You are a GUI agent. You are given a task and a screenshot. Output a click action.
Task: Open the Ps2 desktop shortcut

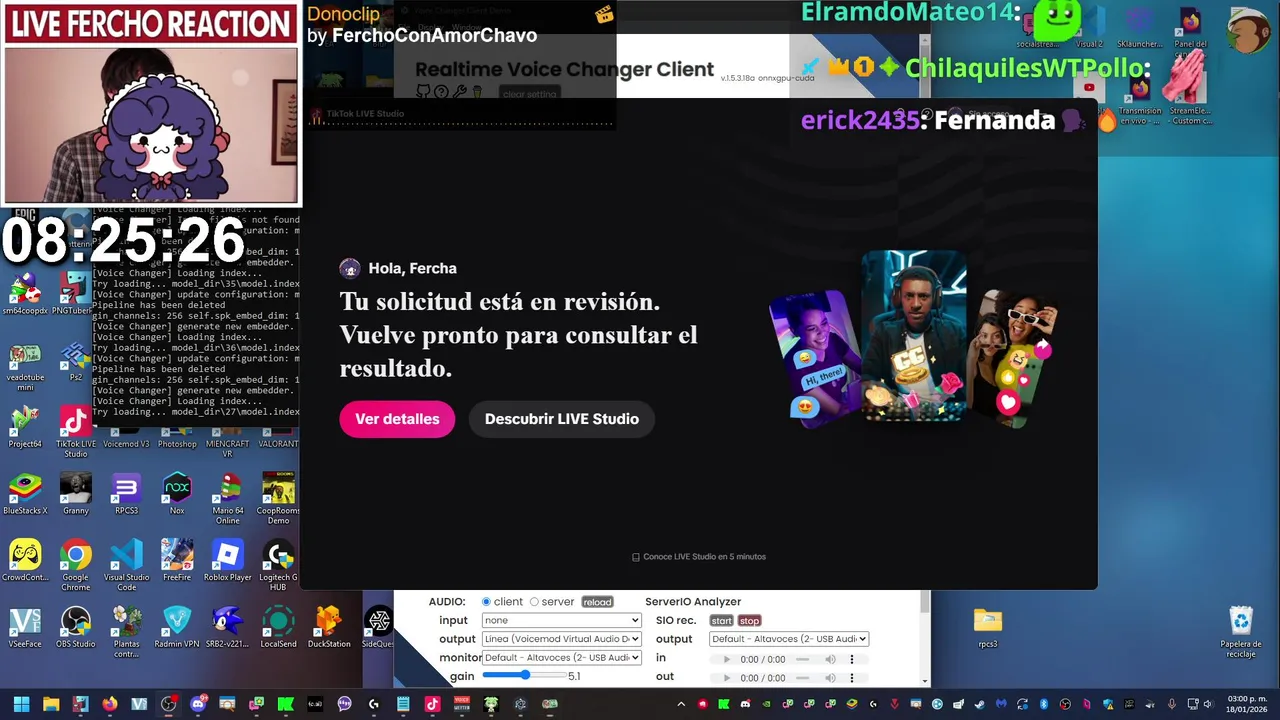(x=76, y=361)
